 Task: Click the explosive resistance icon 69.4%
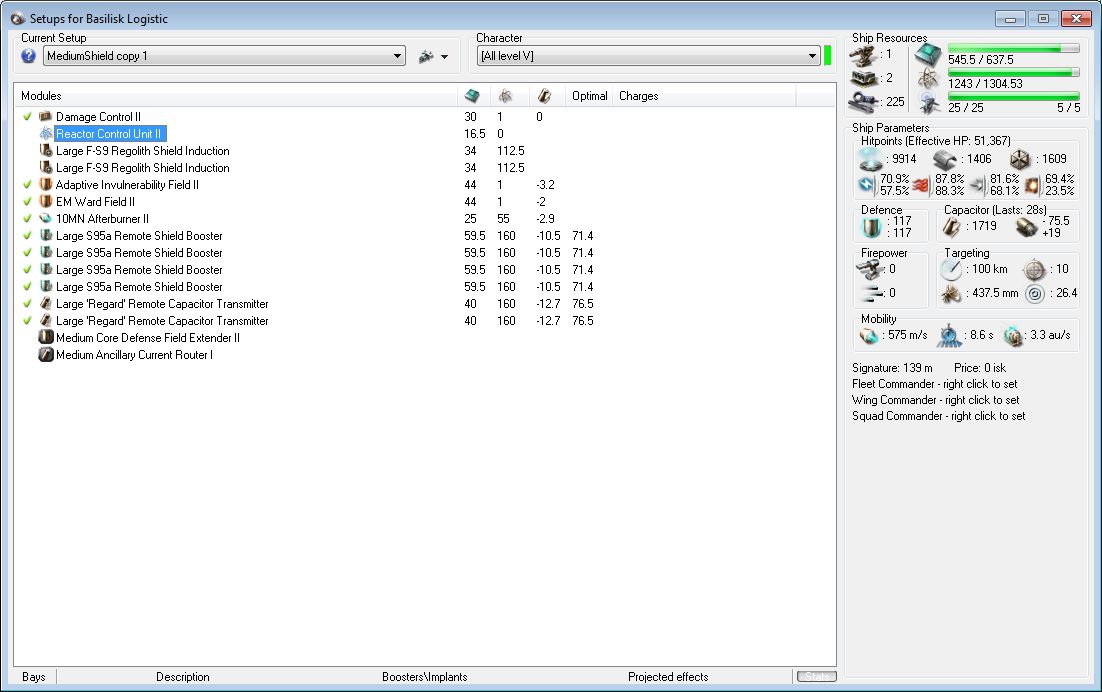point(1032,185)
